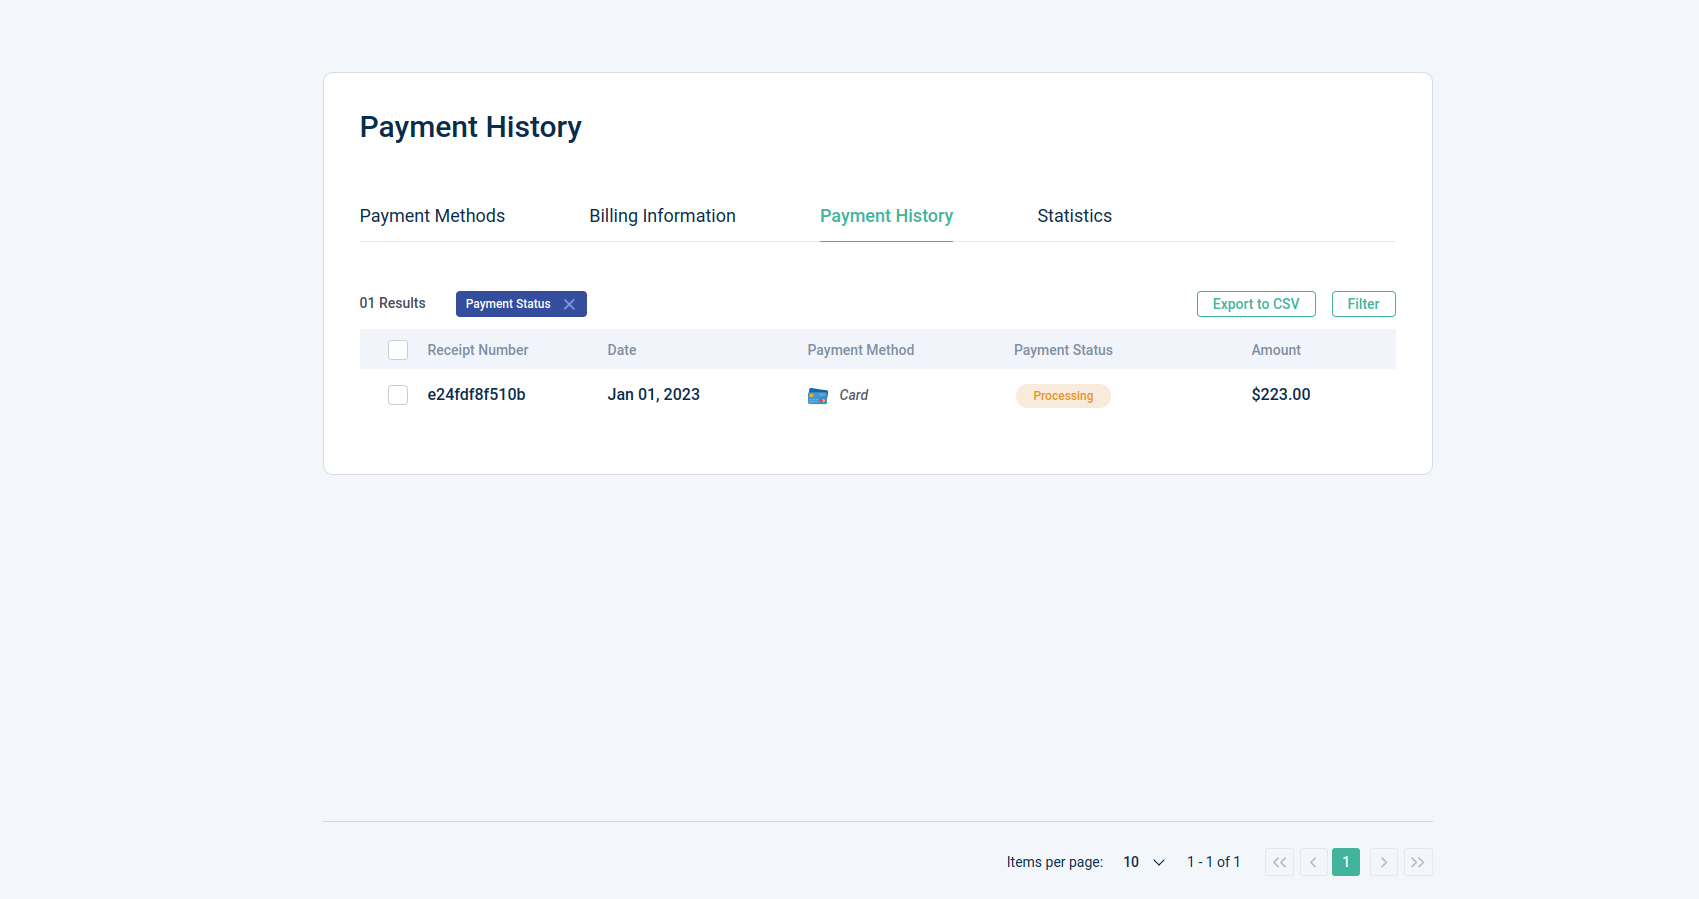Click the Payment Method column header
The height and width of the screenshot is (899, 1699).
click(x=861, y=350)
